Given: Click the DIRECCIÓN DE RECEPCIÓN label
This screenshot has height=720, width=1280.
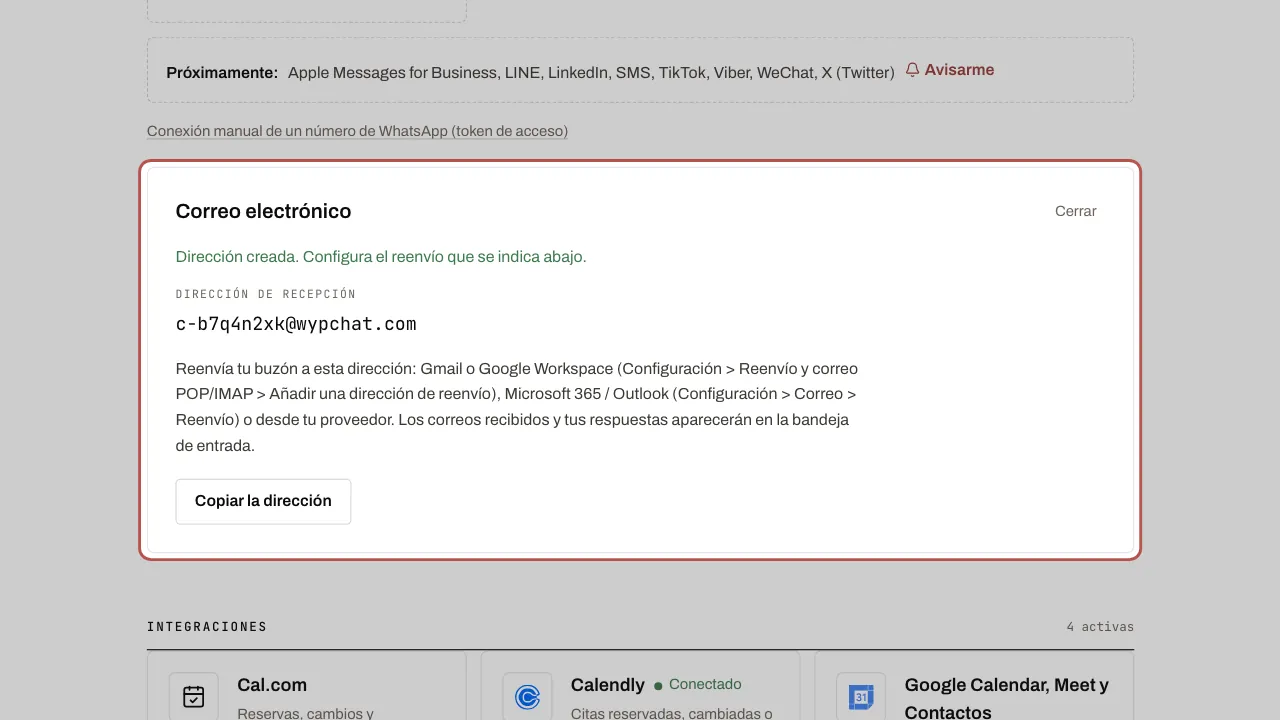Looking at the screenshot, I should (266, 294).
